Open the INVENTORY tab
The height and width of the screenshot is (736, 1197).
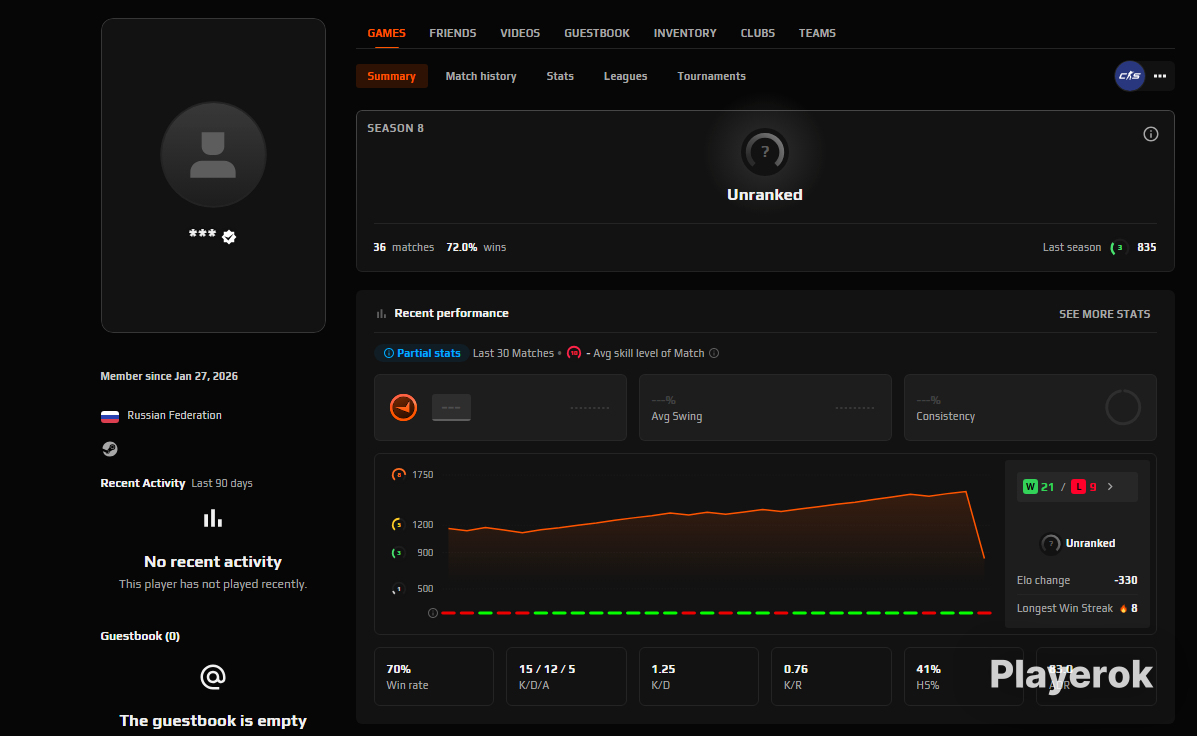[x=685, y=33]
